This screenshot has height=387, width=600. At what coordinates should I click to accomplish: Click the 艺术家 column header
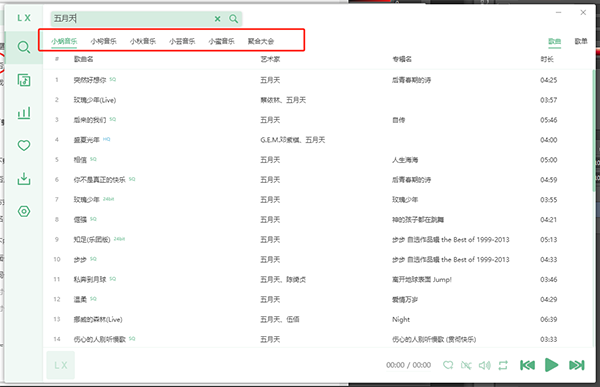pyautogui.click(x=270, y=59)
